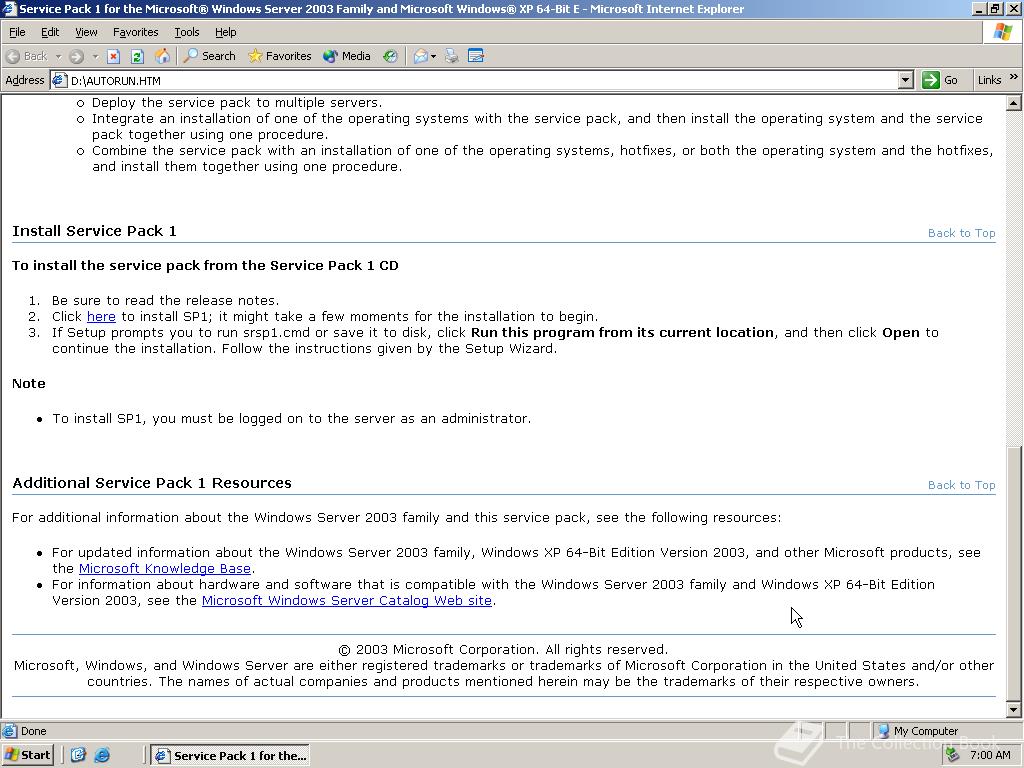The width and height of the screenshot is (1024, 768).
Task: Refresh the page with Refresh icon
Action: [x=137, y=56]
